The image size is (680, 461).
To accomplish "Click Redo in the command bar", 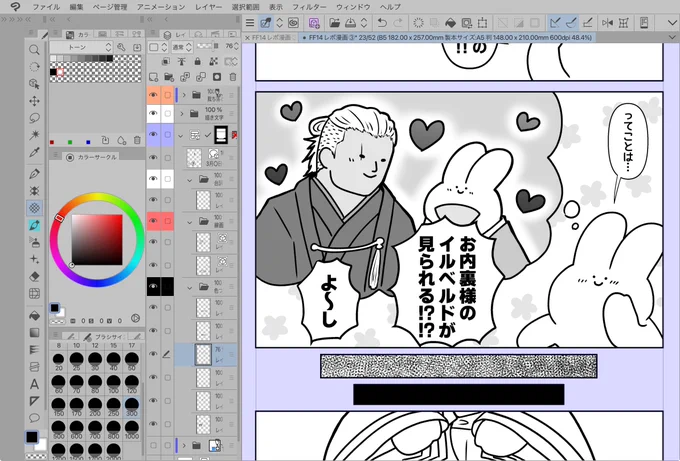I will 398,23.
